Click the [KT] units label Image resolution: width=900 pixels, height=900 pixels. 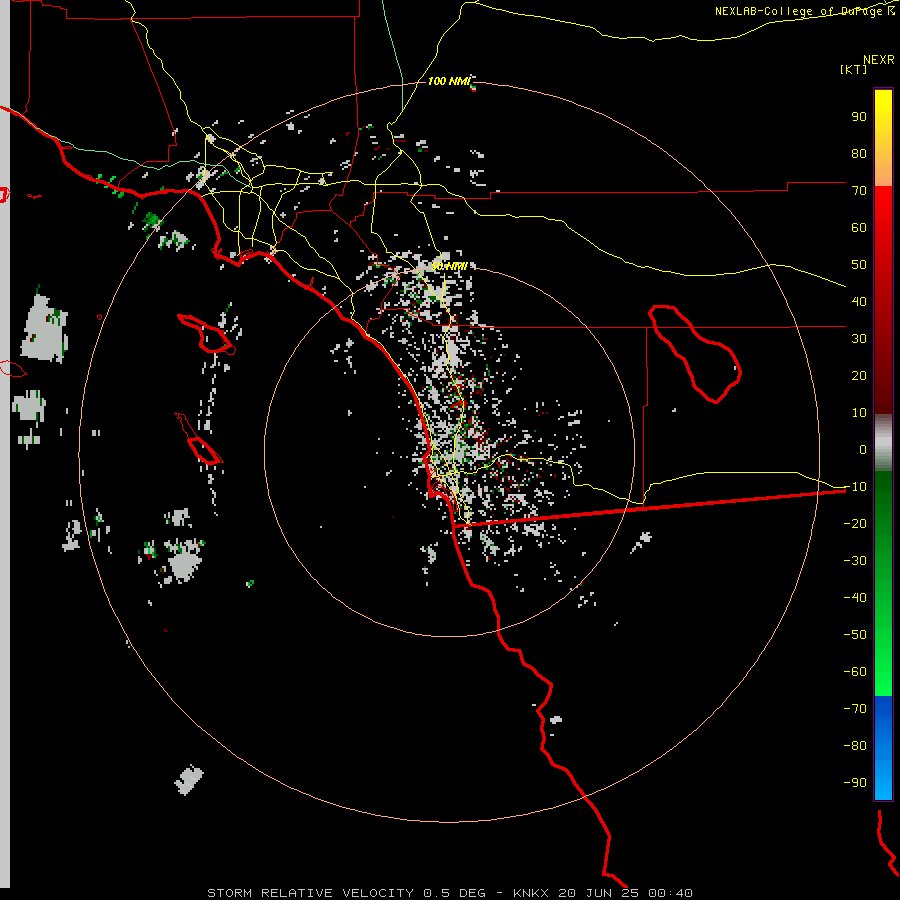tap(854, 69)
